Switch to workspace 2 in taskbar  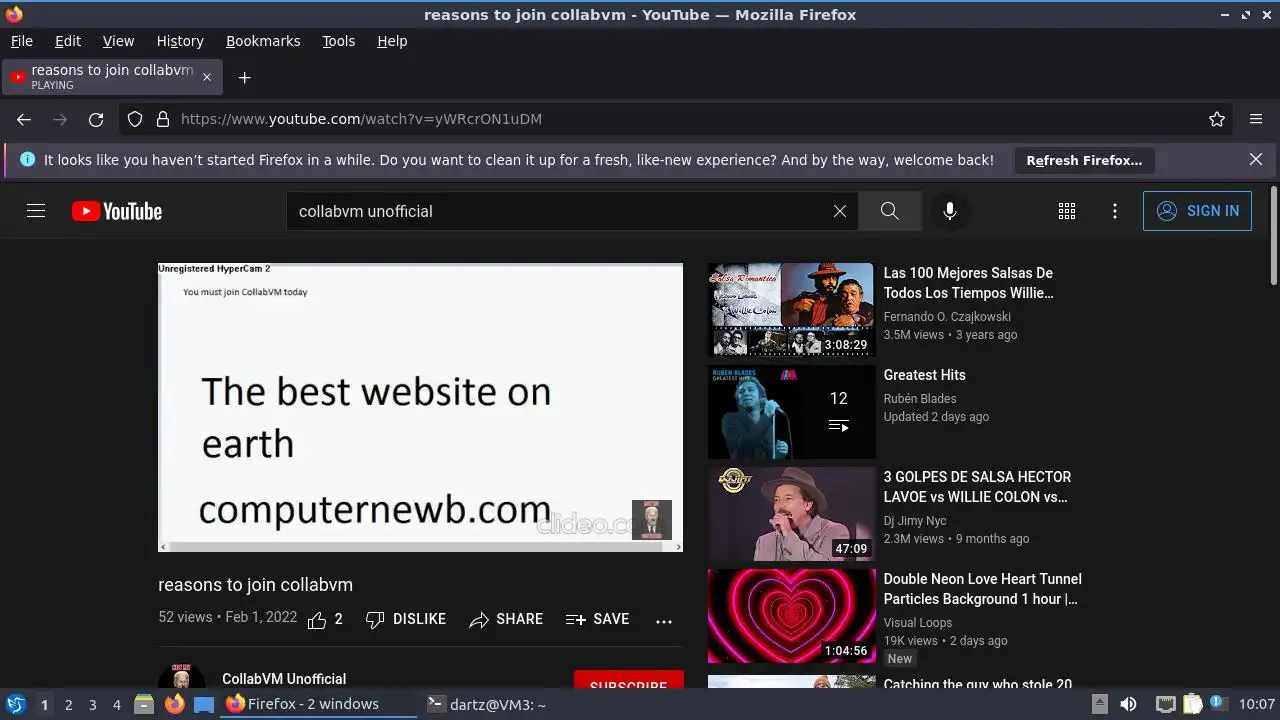[x=68, y=705]
